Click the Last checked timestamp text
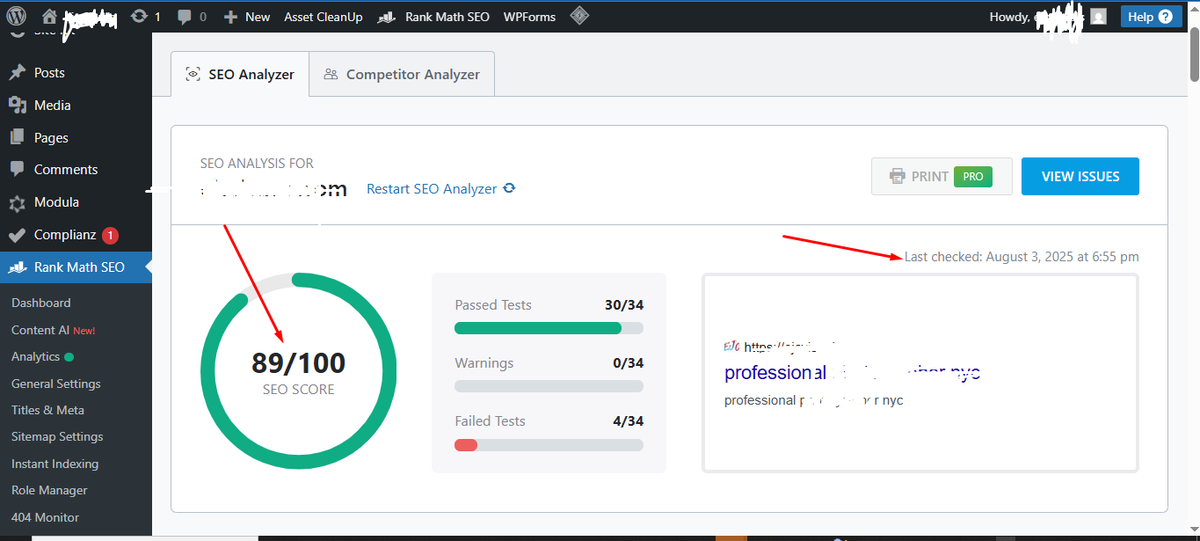Image resolution: width=1200 pixels, height=541 pixels. pyautogui.click(x=1021, y=257)
